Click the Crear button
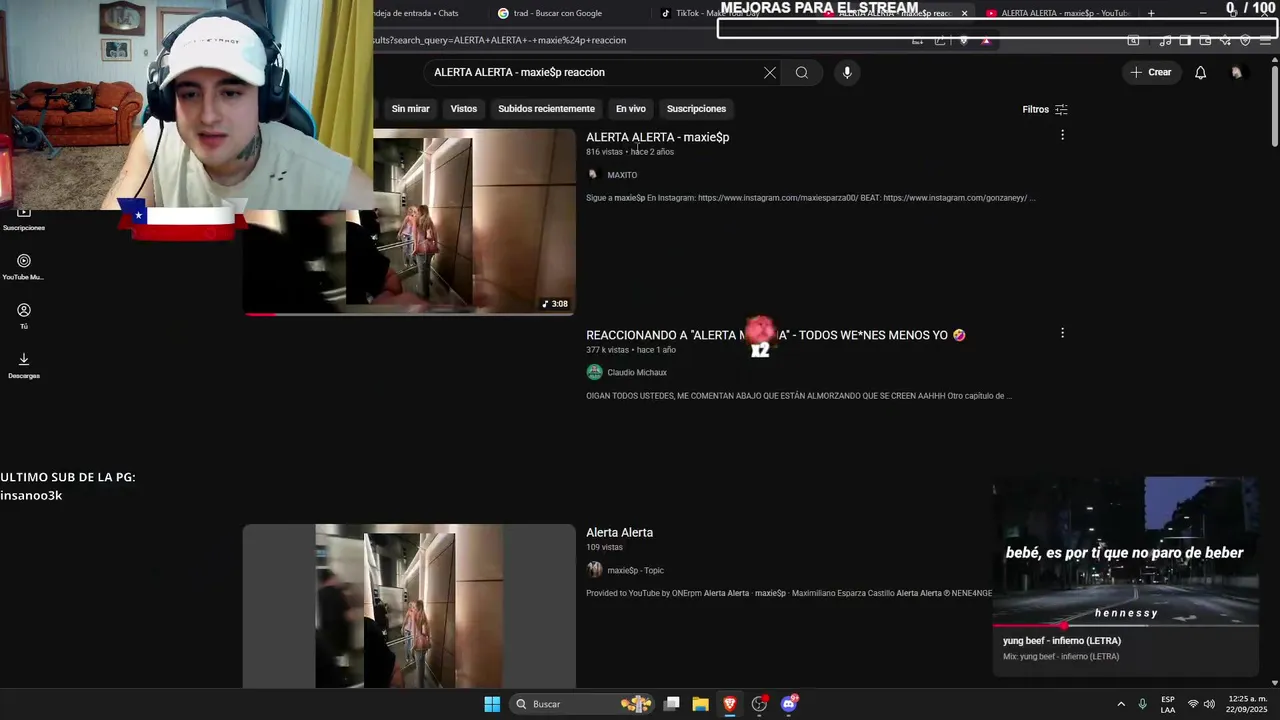Viewport: 1280px width, 720px height. click(x=1151, y=72)
